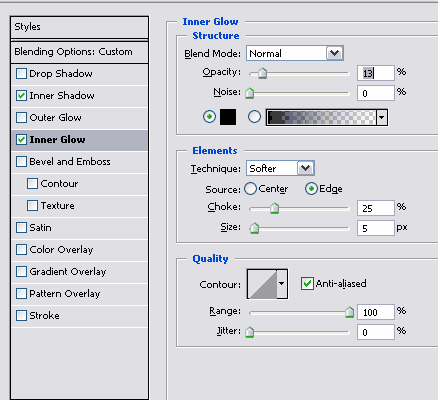
Task: Open the Blend Mode dropdown
Action: pos(295,53)
